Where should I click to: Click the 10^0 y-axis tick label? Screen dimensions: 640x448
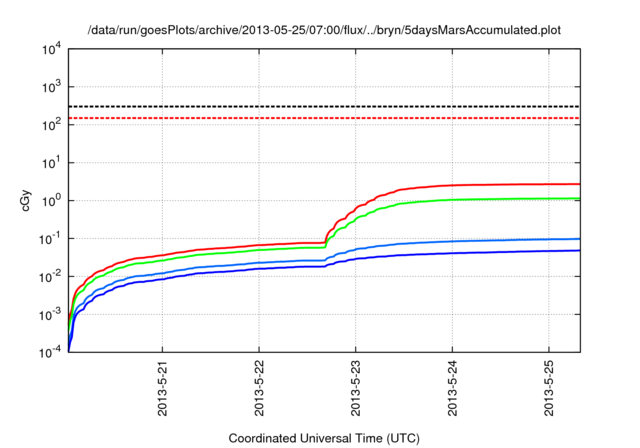coord(52,201)
